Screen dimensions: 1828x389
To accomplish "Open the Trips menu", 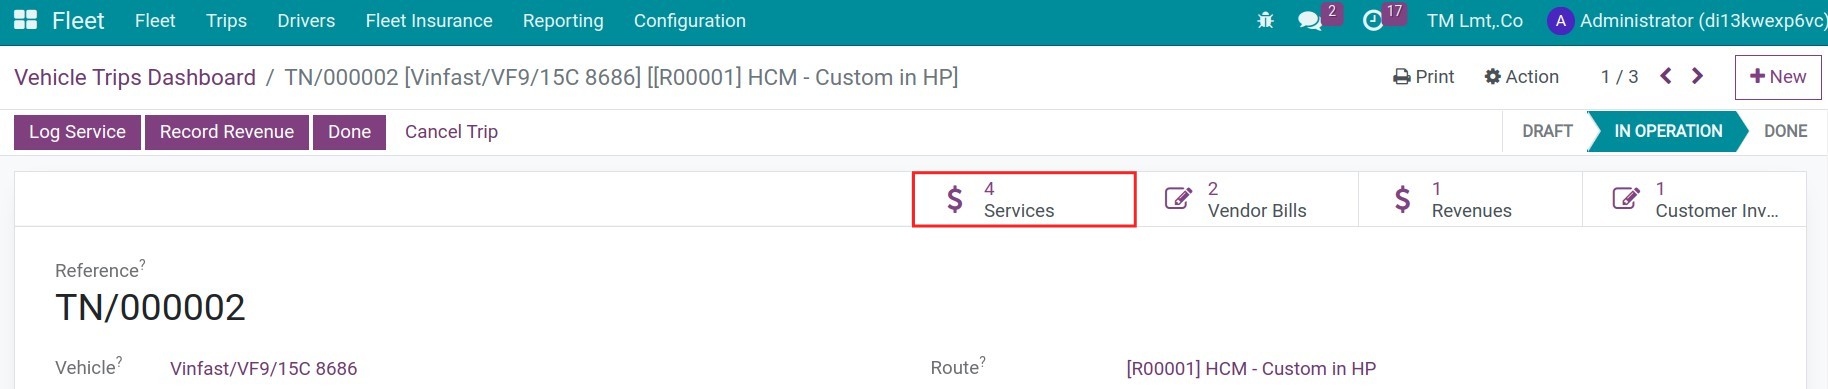I will 226,21.
